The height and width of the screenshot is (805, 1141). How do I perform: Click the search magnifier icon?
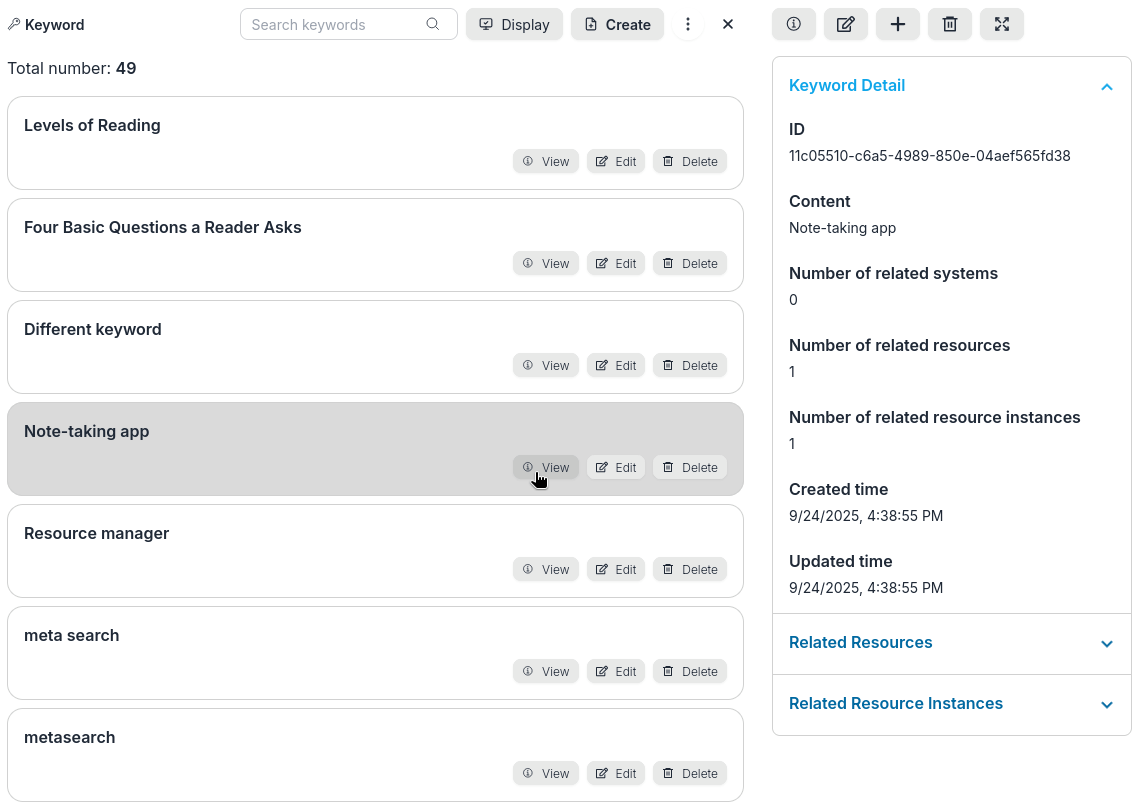coord(433,24)
